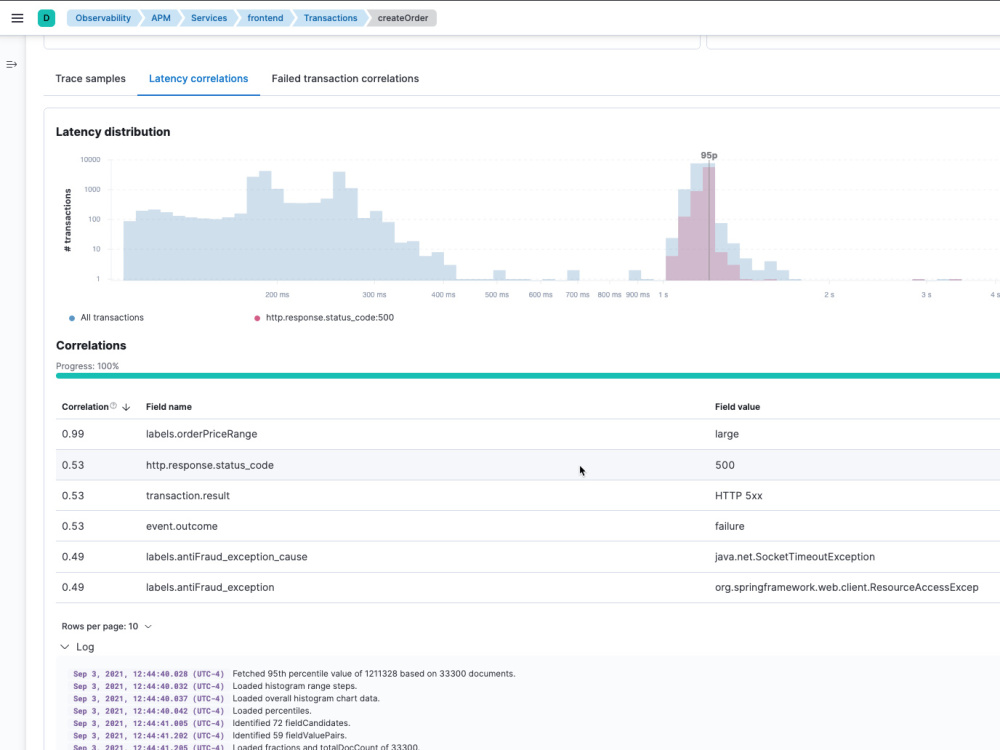Open the hamburger navigation menu
Viewport: 1000px width, 750px height.
(x=17, y=18)
